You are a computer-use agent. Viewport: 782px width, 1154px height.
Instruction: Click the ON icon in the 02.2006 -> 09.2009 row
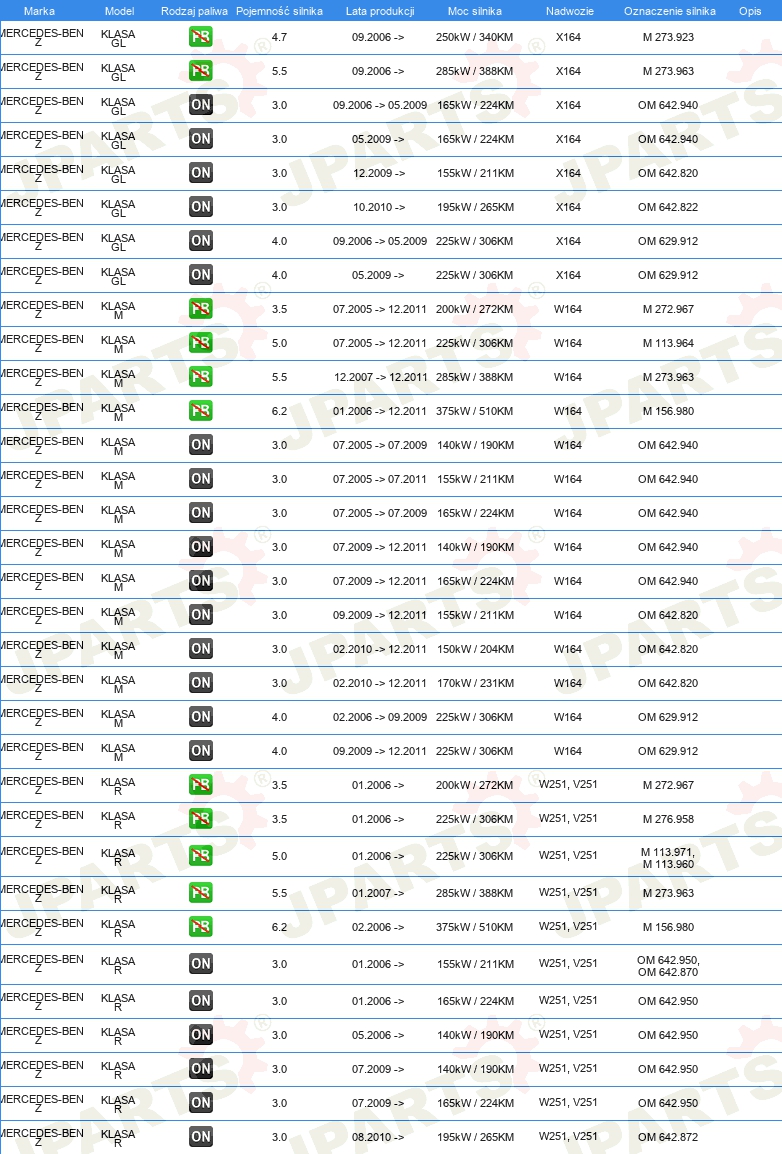click(200, 717)
